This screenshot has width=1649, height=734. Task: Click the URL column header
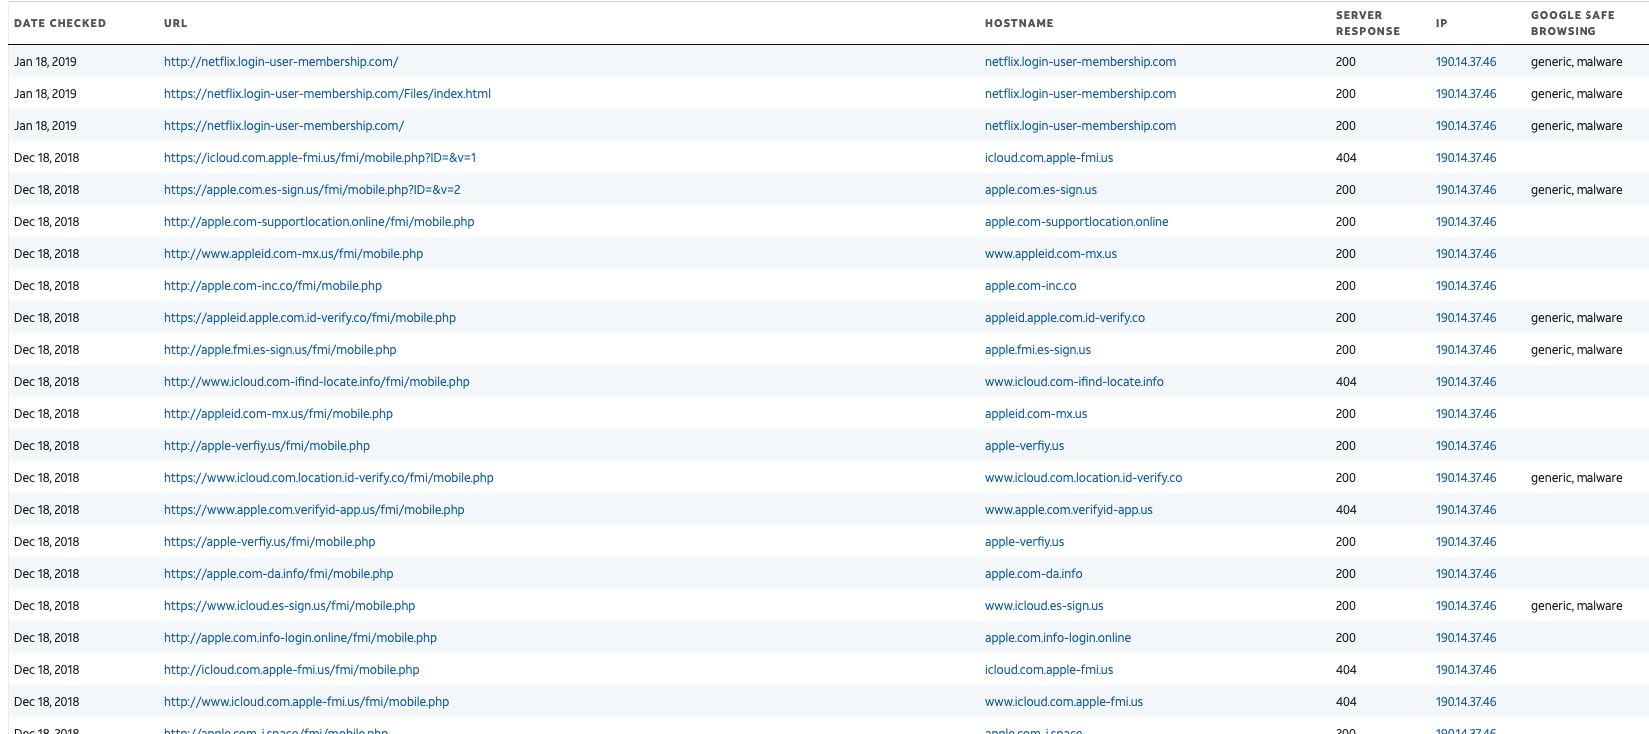tap(175, 23)
